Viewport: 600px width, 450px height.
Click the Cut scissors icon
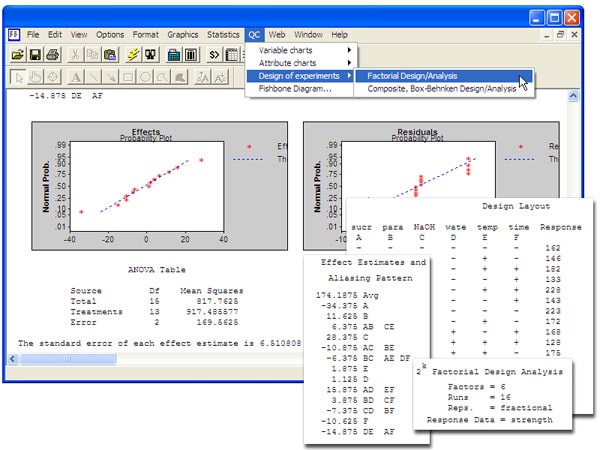[x=76, y=54]
